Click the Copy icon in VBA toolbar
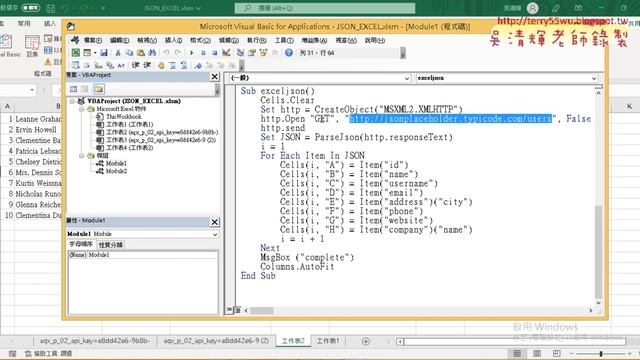Viewport: 640px width, 360px height. coord(129,53)
